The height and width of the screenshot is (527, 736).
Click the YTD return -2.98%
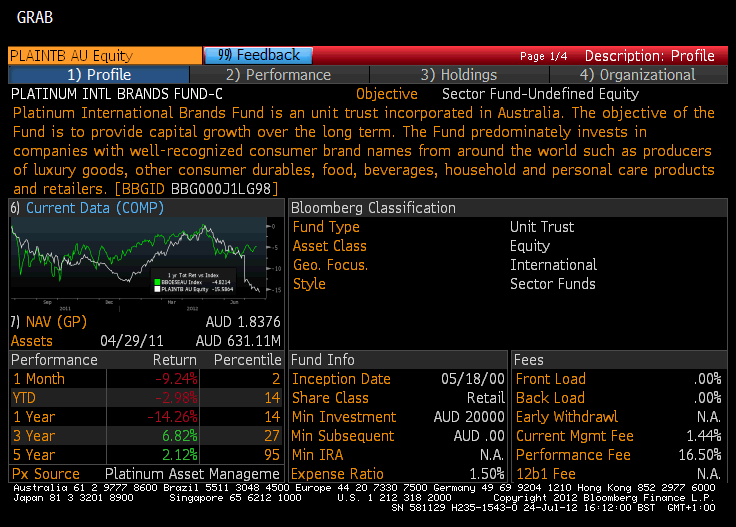176,398
